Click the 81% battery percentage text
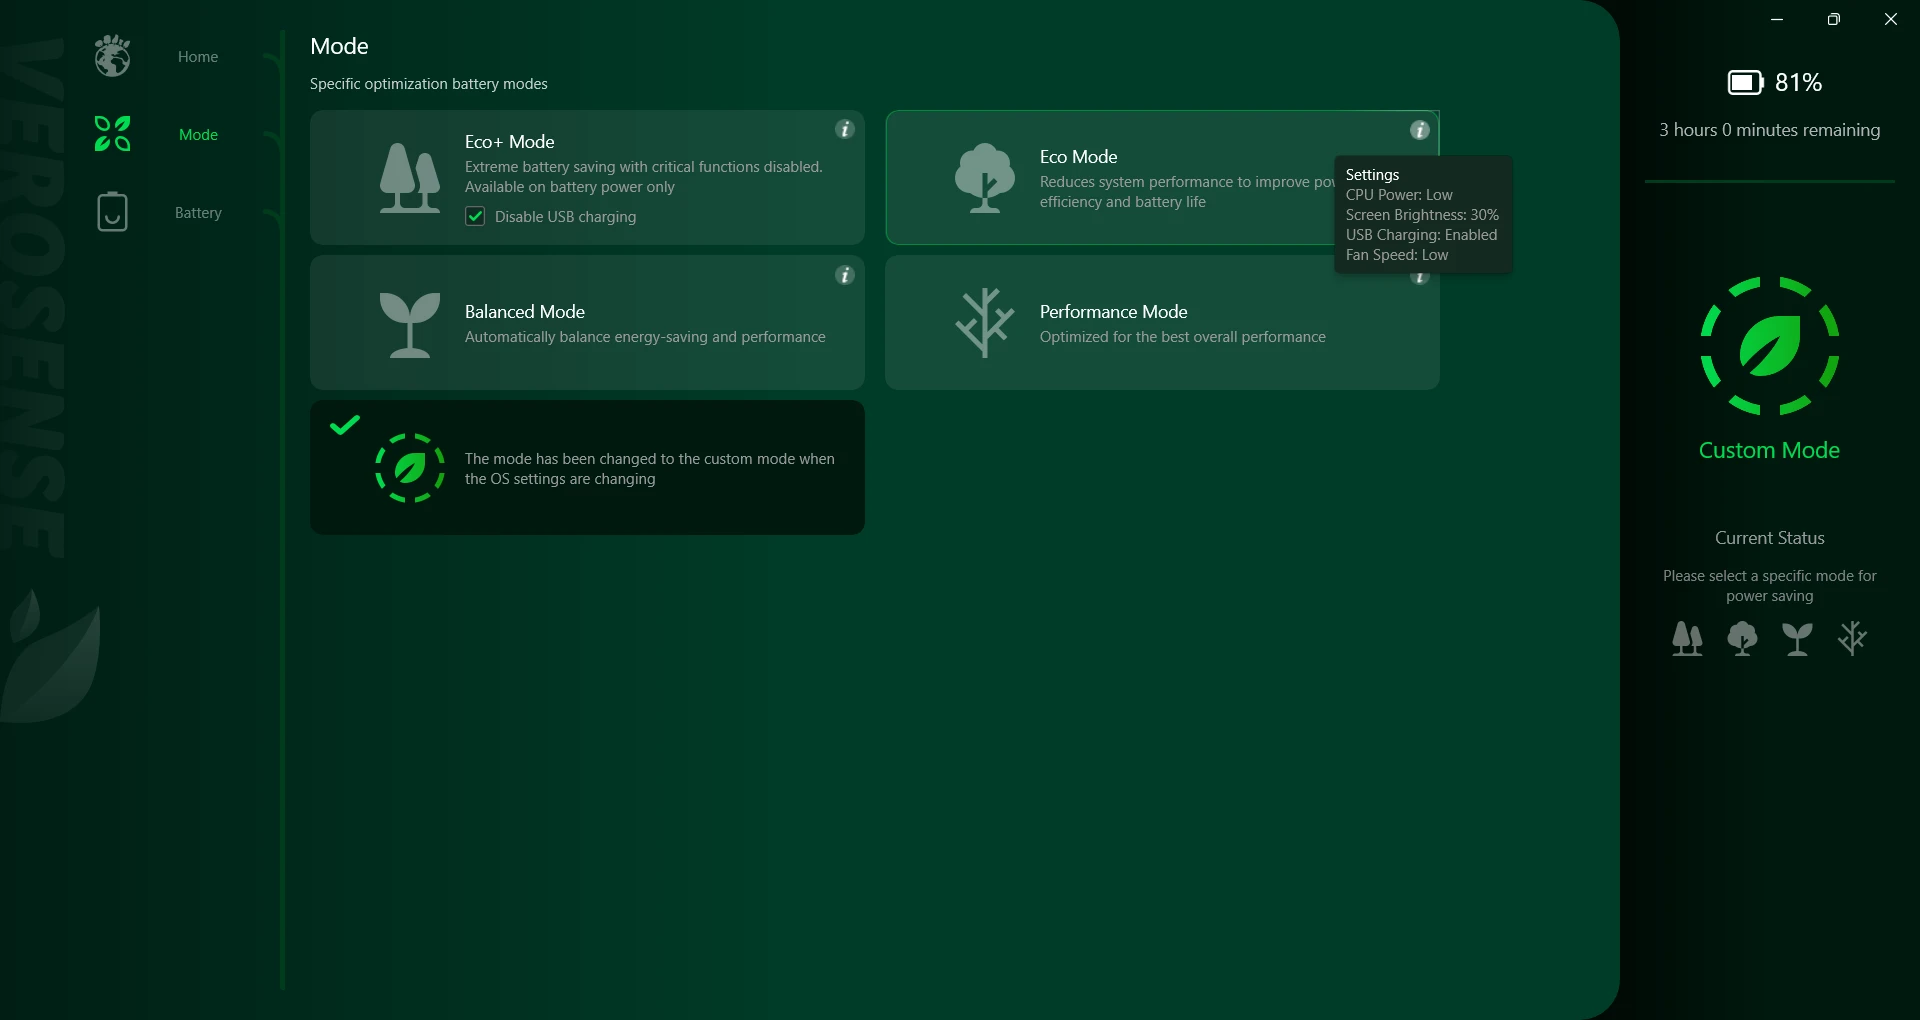 1798,83
